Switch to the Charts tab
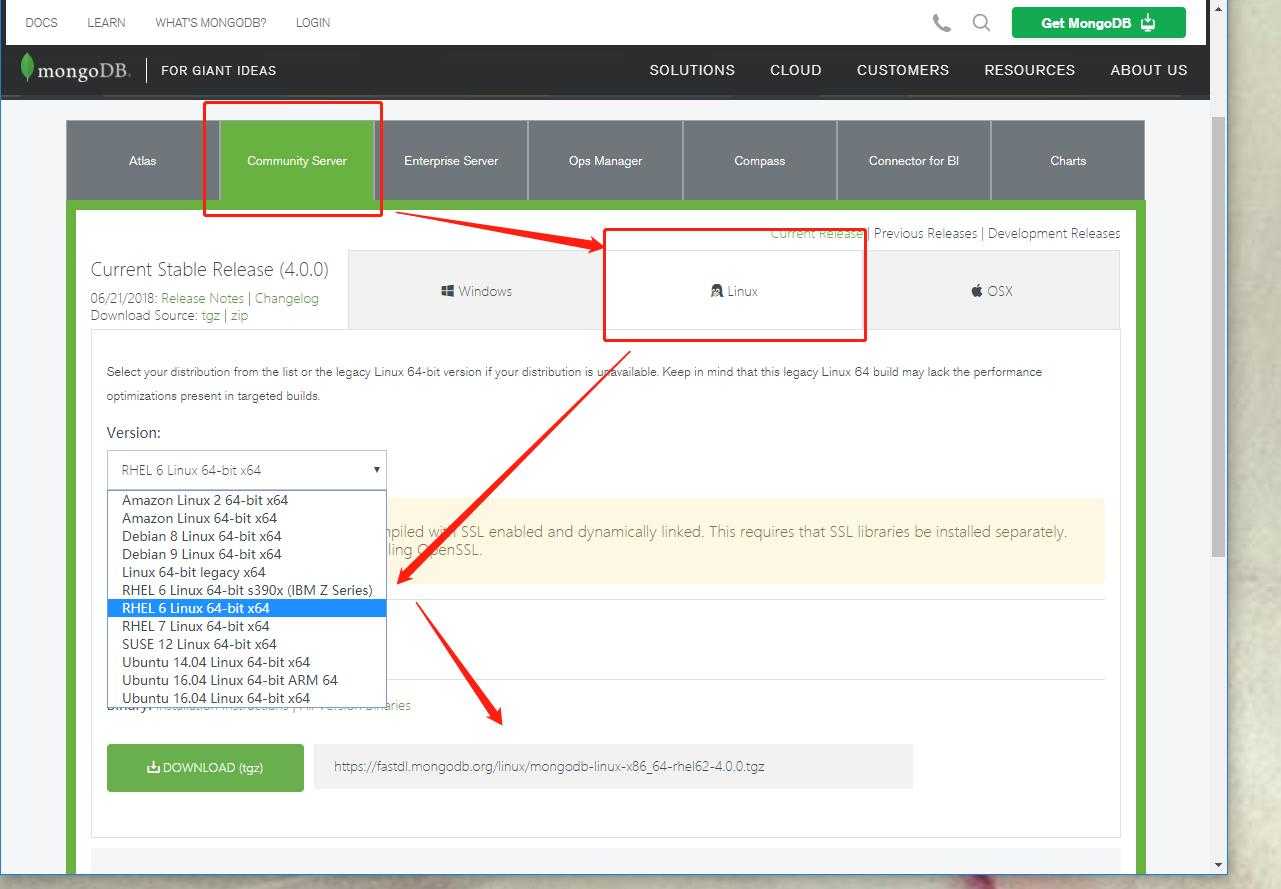1281x889 pixels. click(1068, 161)
